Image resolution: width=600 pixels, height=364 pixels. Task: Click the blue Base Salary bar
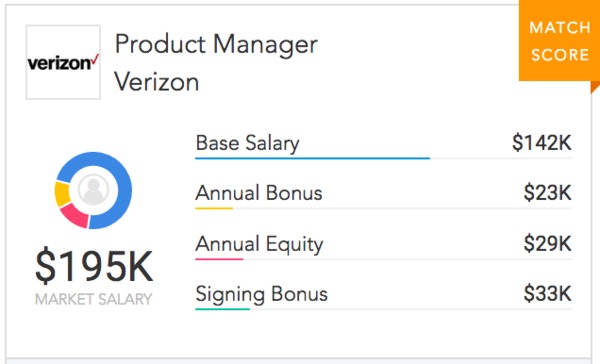[313, 158]
